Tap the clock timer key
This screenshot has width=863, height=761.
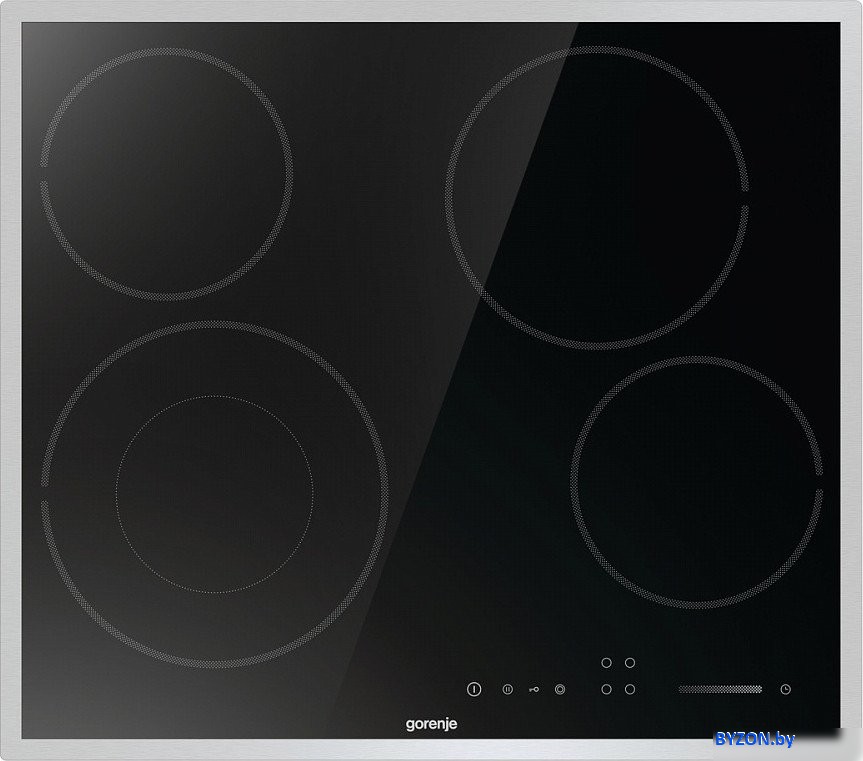[x=785, y=689]
